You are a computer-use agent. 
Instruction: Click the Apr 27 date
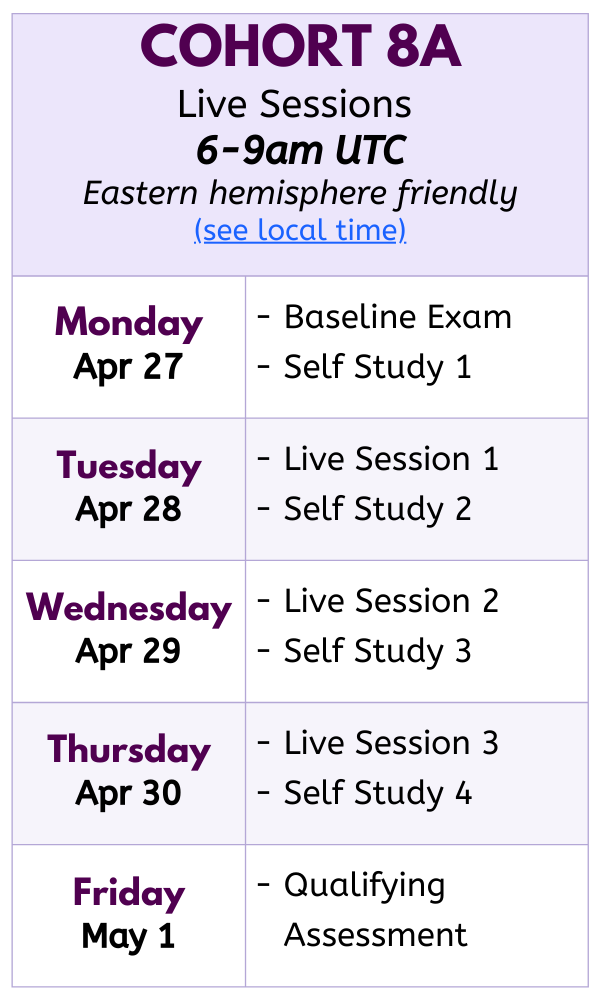128,367
